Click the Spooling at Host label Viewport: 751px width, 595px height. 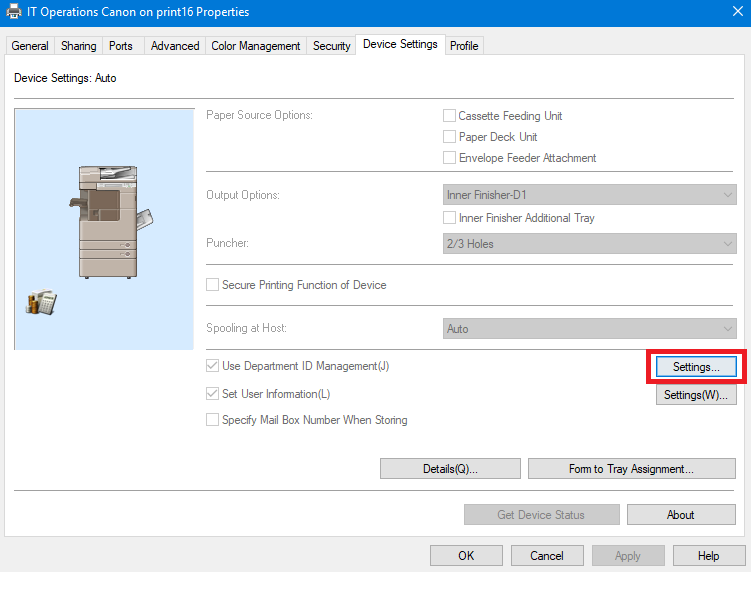point(246,328)
